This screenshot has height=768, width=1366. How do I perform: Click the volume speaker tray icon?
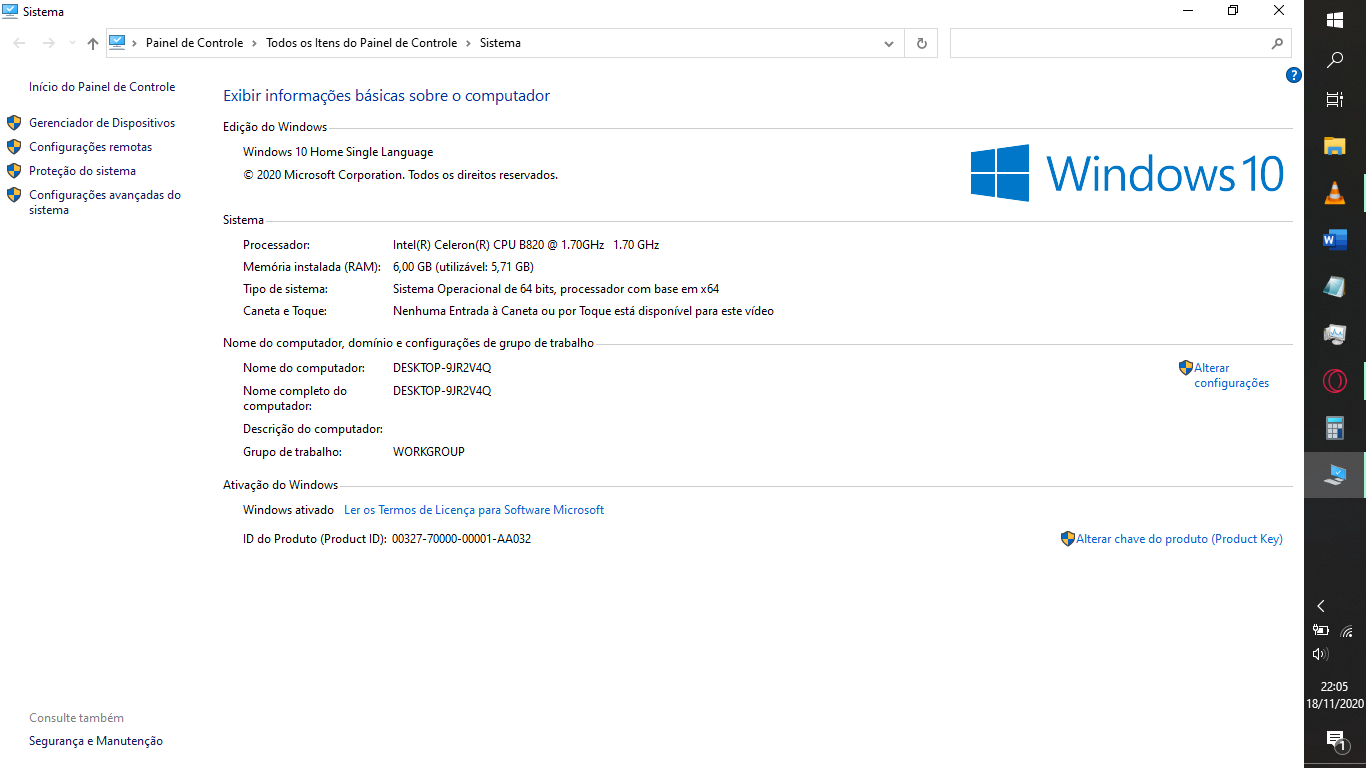[x=1321, y=654]
